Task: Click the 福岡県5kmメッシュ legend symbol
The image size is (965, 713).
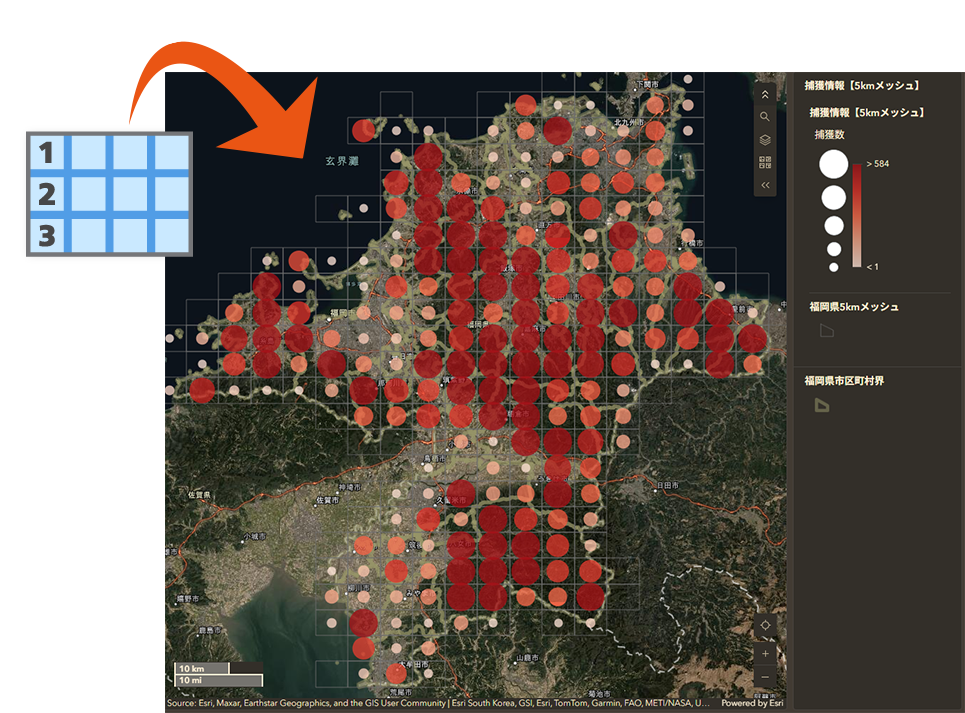Action: pyautogui.click(x=827, y=330)
